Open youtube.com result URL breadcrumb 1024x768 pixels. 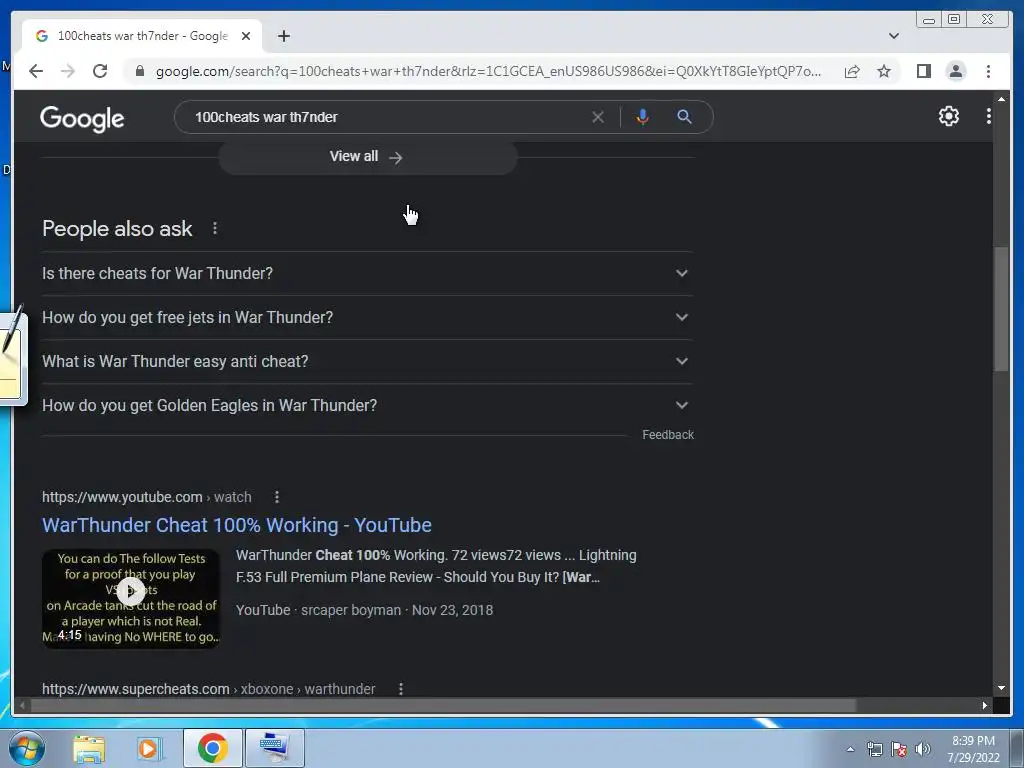[x=146, y=497]
